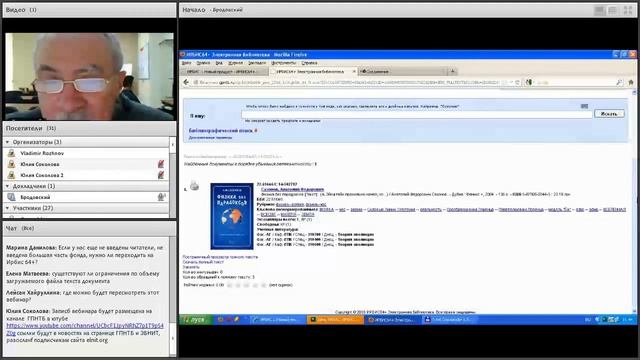Switch to ИРБИС64+ Firefox taskbar button
The image size is (640, 360).
[392, 320]
